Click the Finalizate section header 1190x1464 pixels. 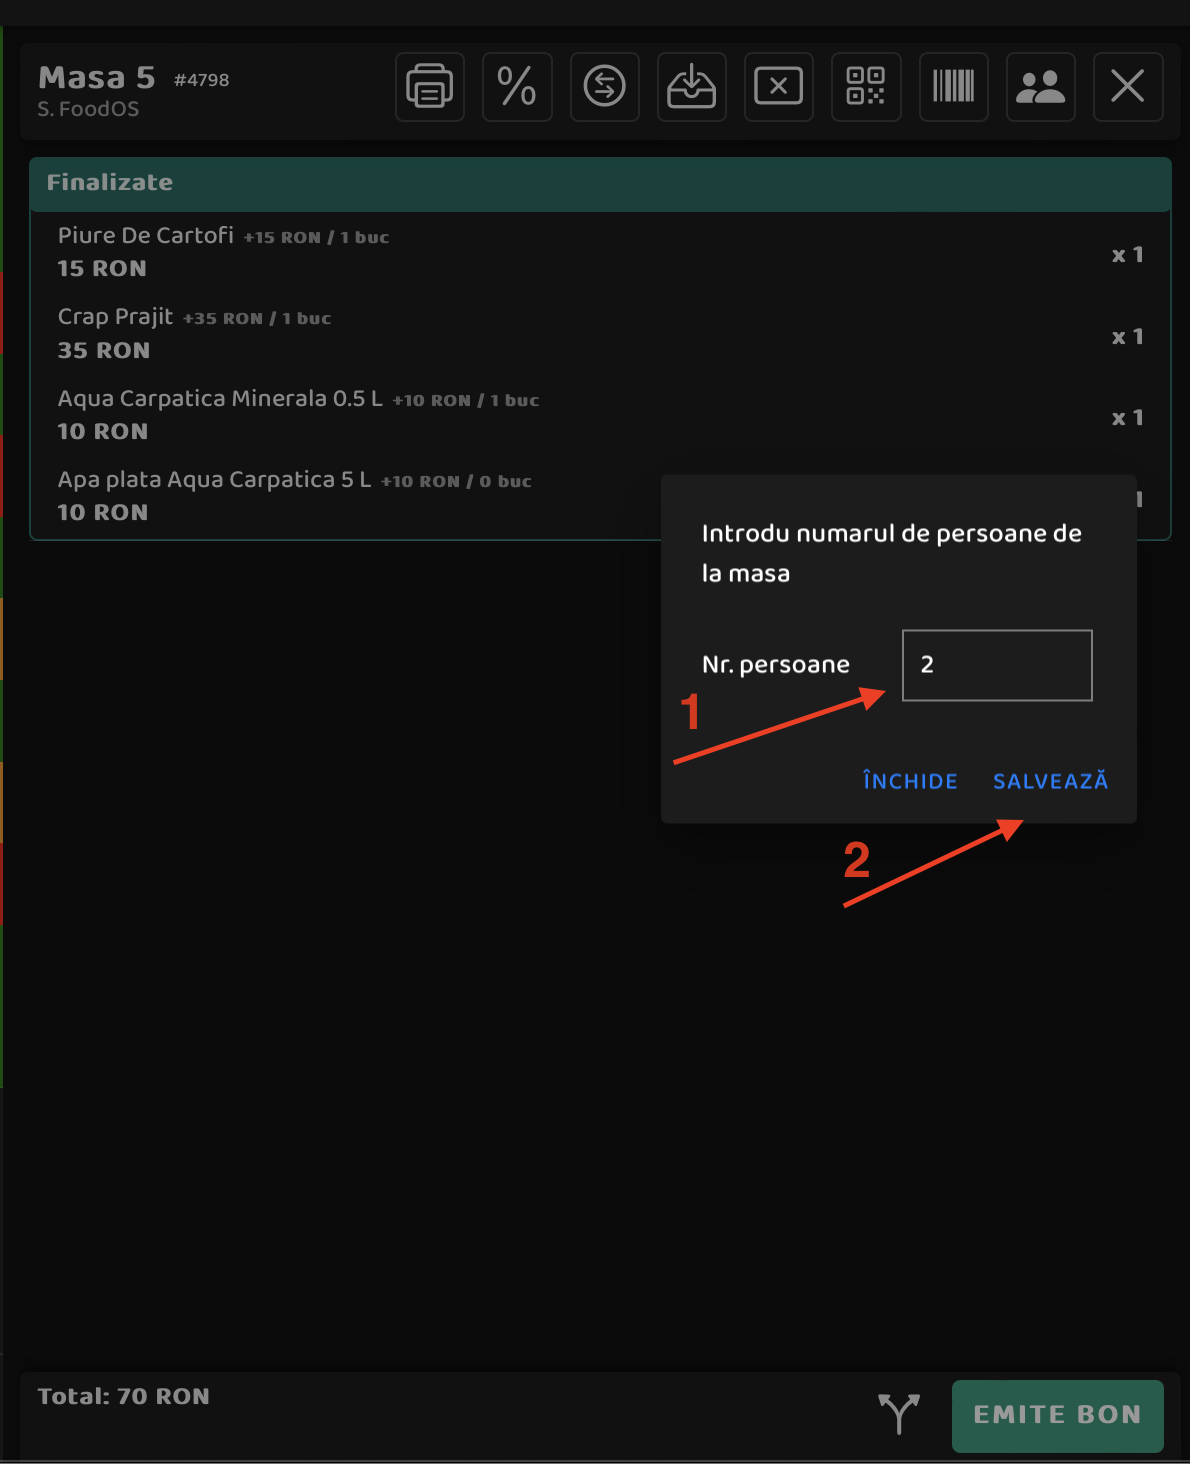pyautogui.click(x=600, y=183)
